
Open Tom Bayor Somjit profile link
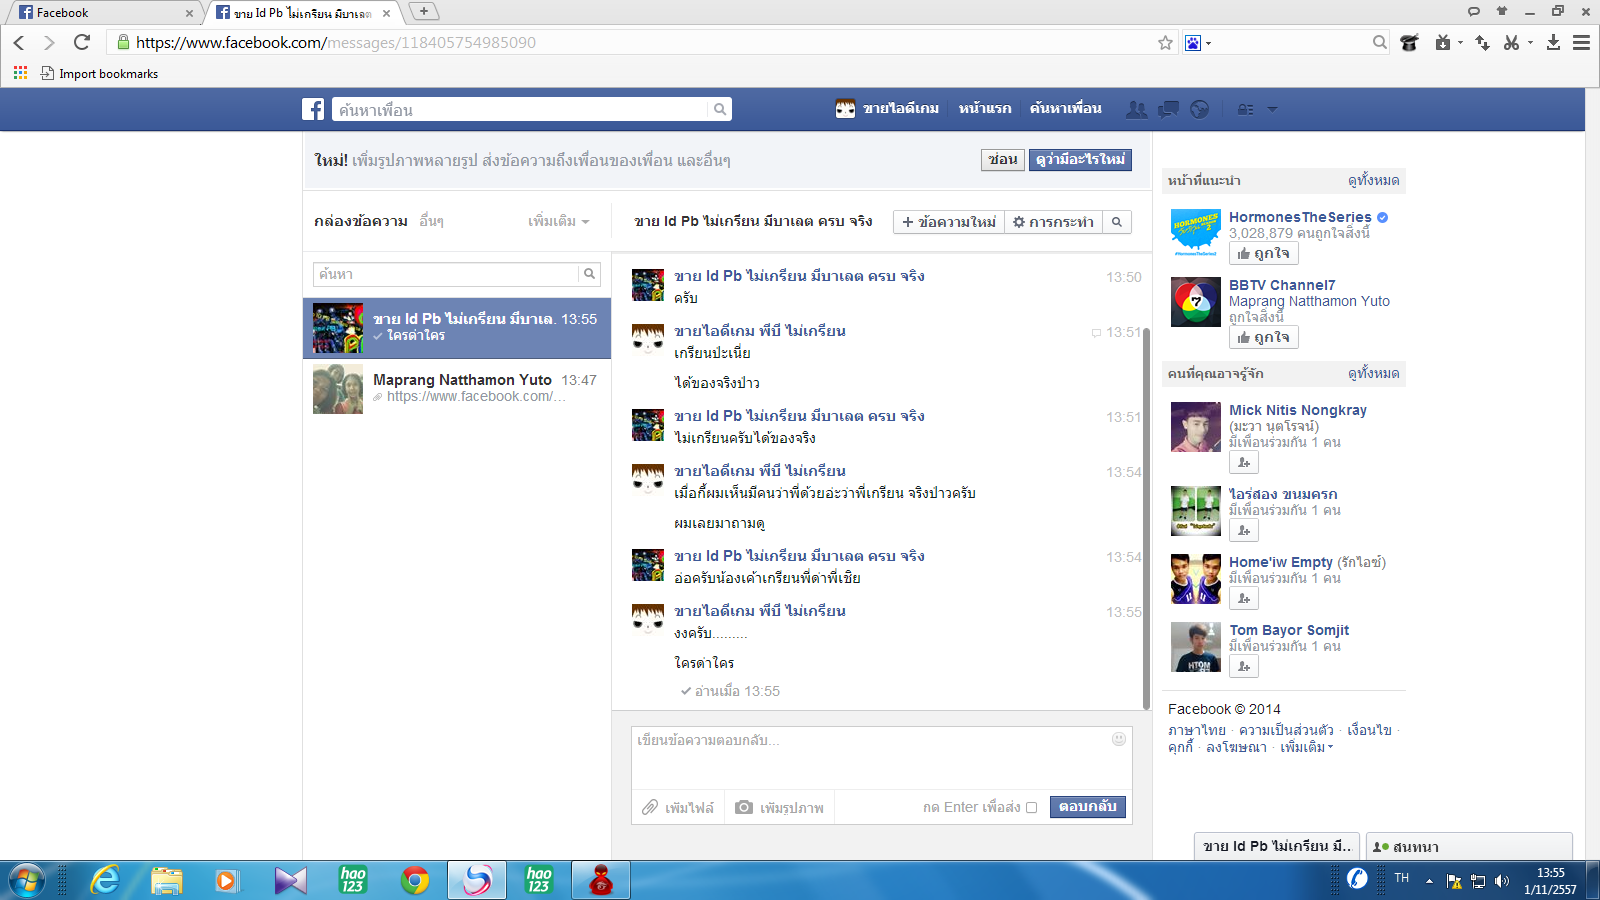(1289, 630)
